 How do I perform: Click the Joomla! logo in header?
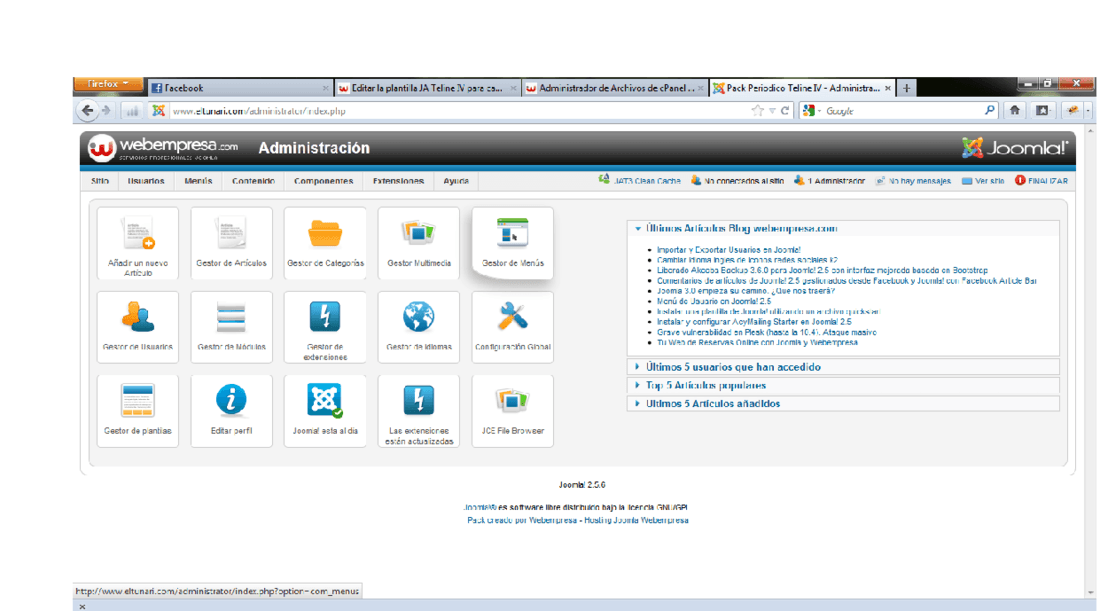[x=1014, y=148]
